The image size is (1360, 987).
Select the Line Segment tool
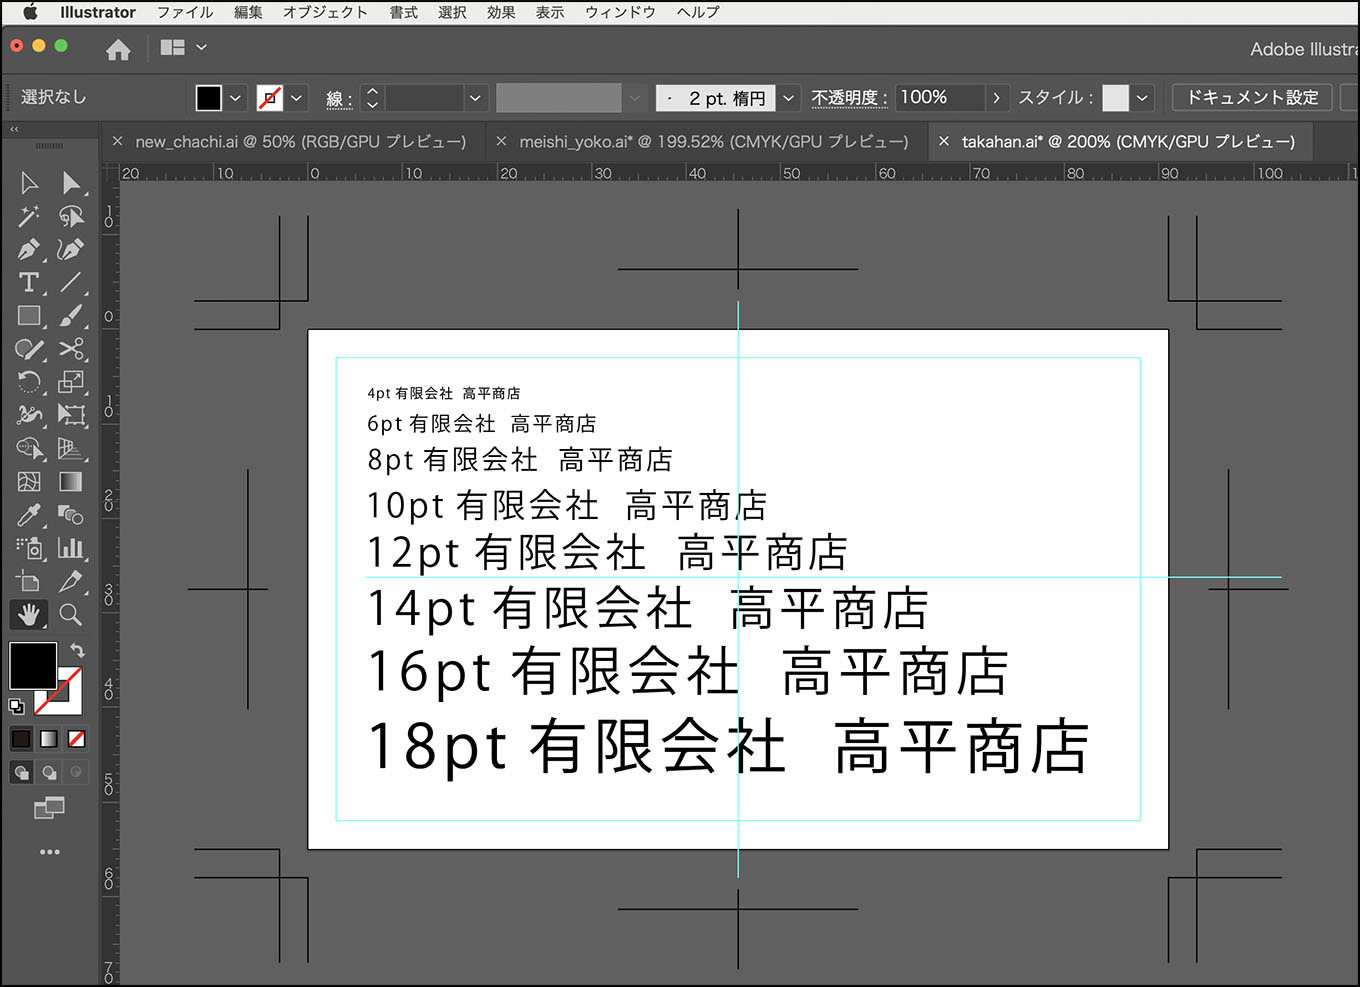tap(71, 282)
